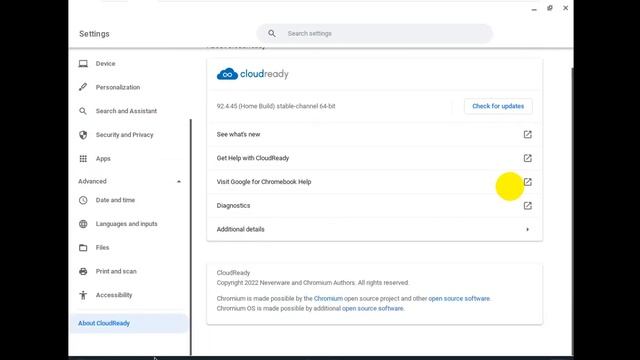Click version text 92.4.45 Home Build

pyautogui.click(x=276, y=106)
